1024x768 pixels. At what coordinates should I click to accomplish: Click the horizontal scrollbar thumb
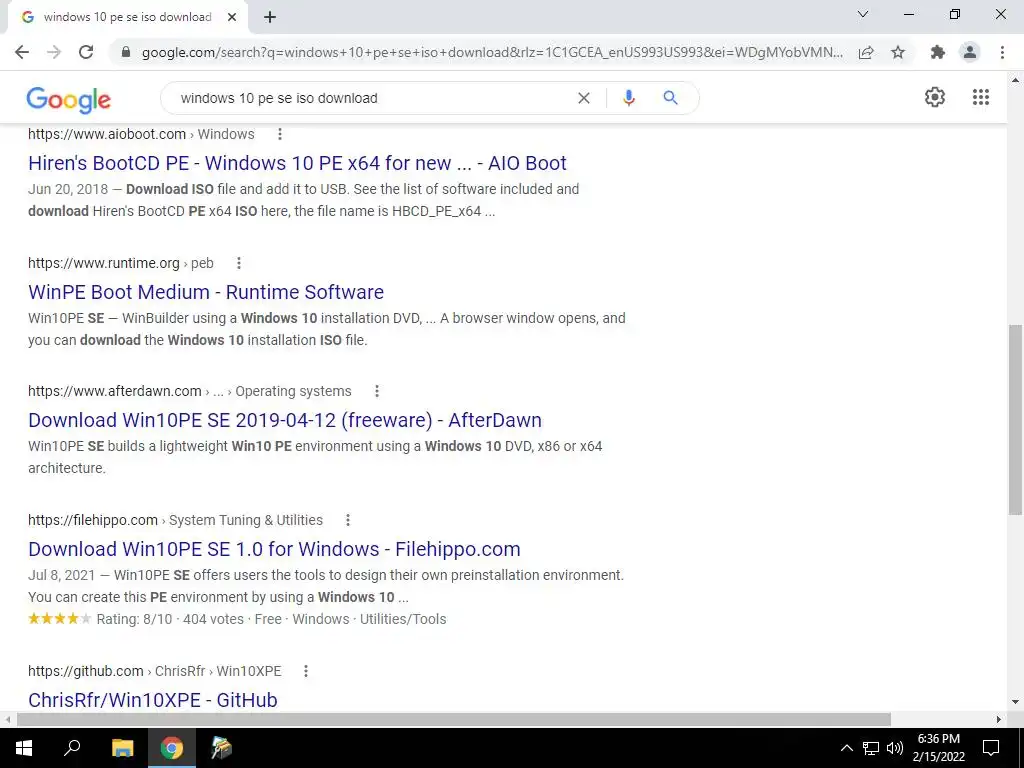[454, 719]
